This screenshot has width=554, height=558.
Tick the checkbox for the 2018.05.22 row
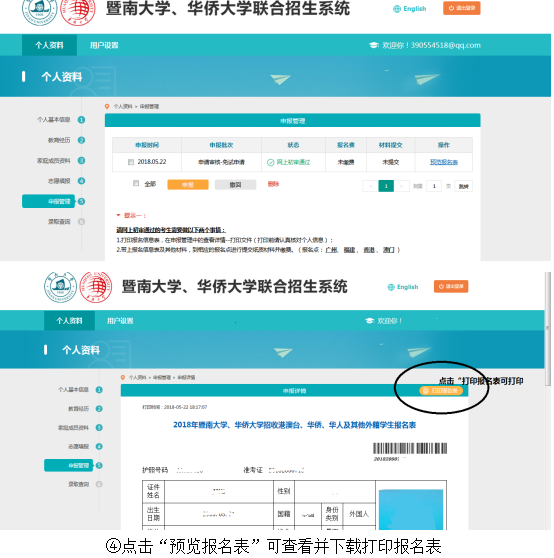click(131, 162)
